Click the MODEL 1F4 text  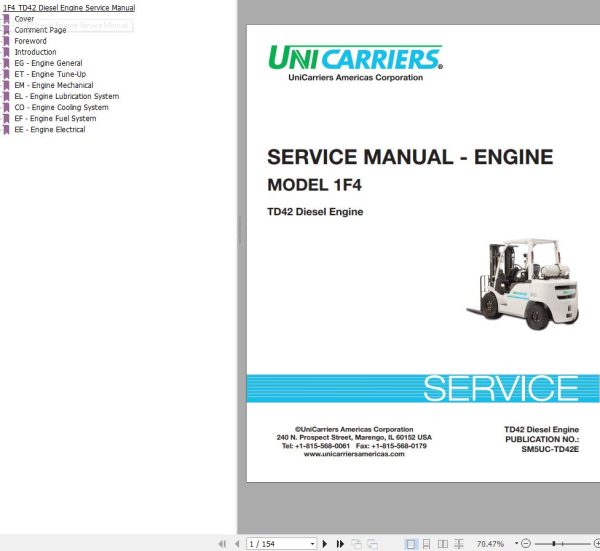tap(314, 185)
